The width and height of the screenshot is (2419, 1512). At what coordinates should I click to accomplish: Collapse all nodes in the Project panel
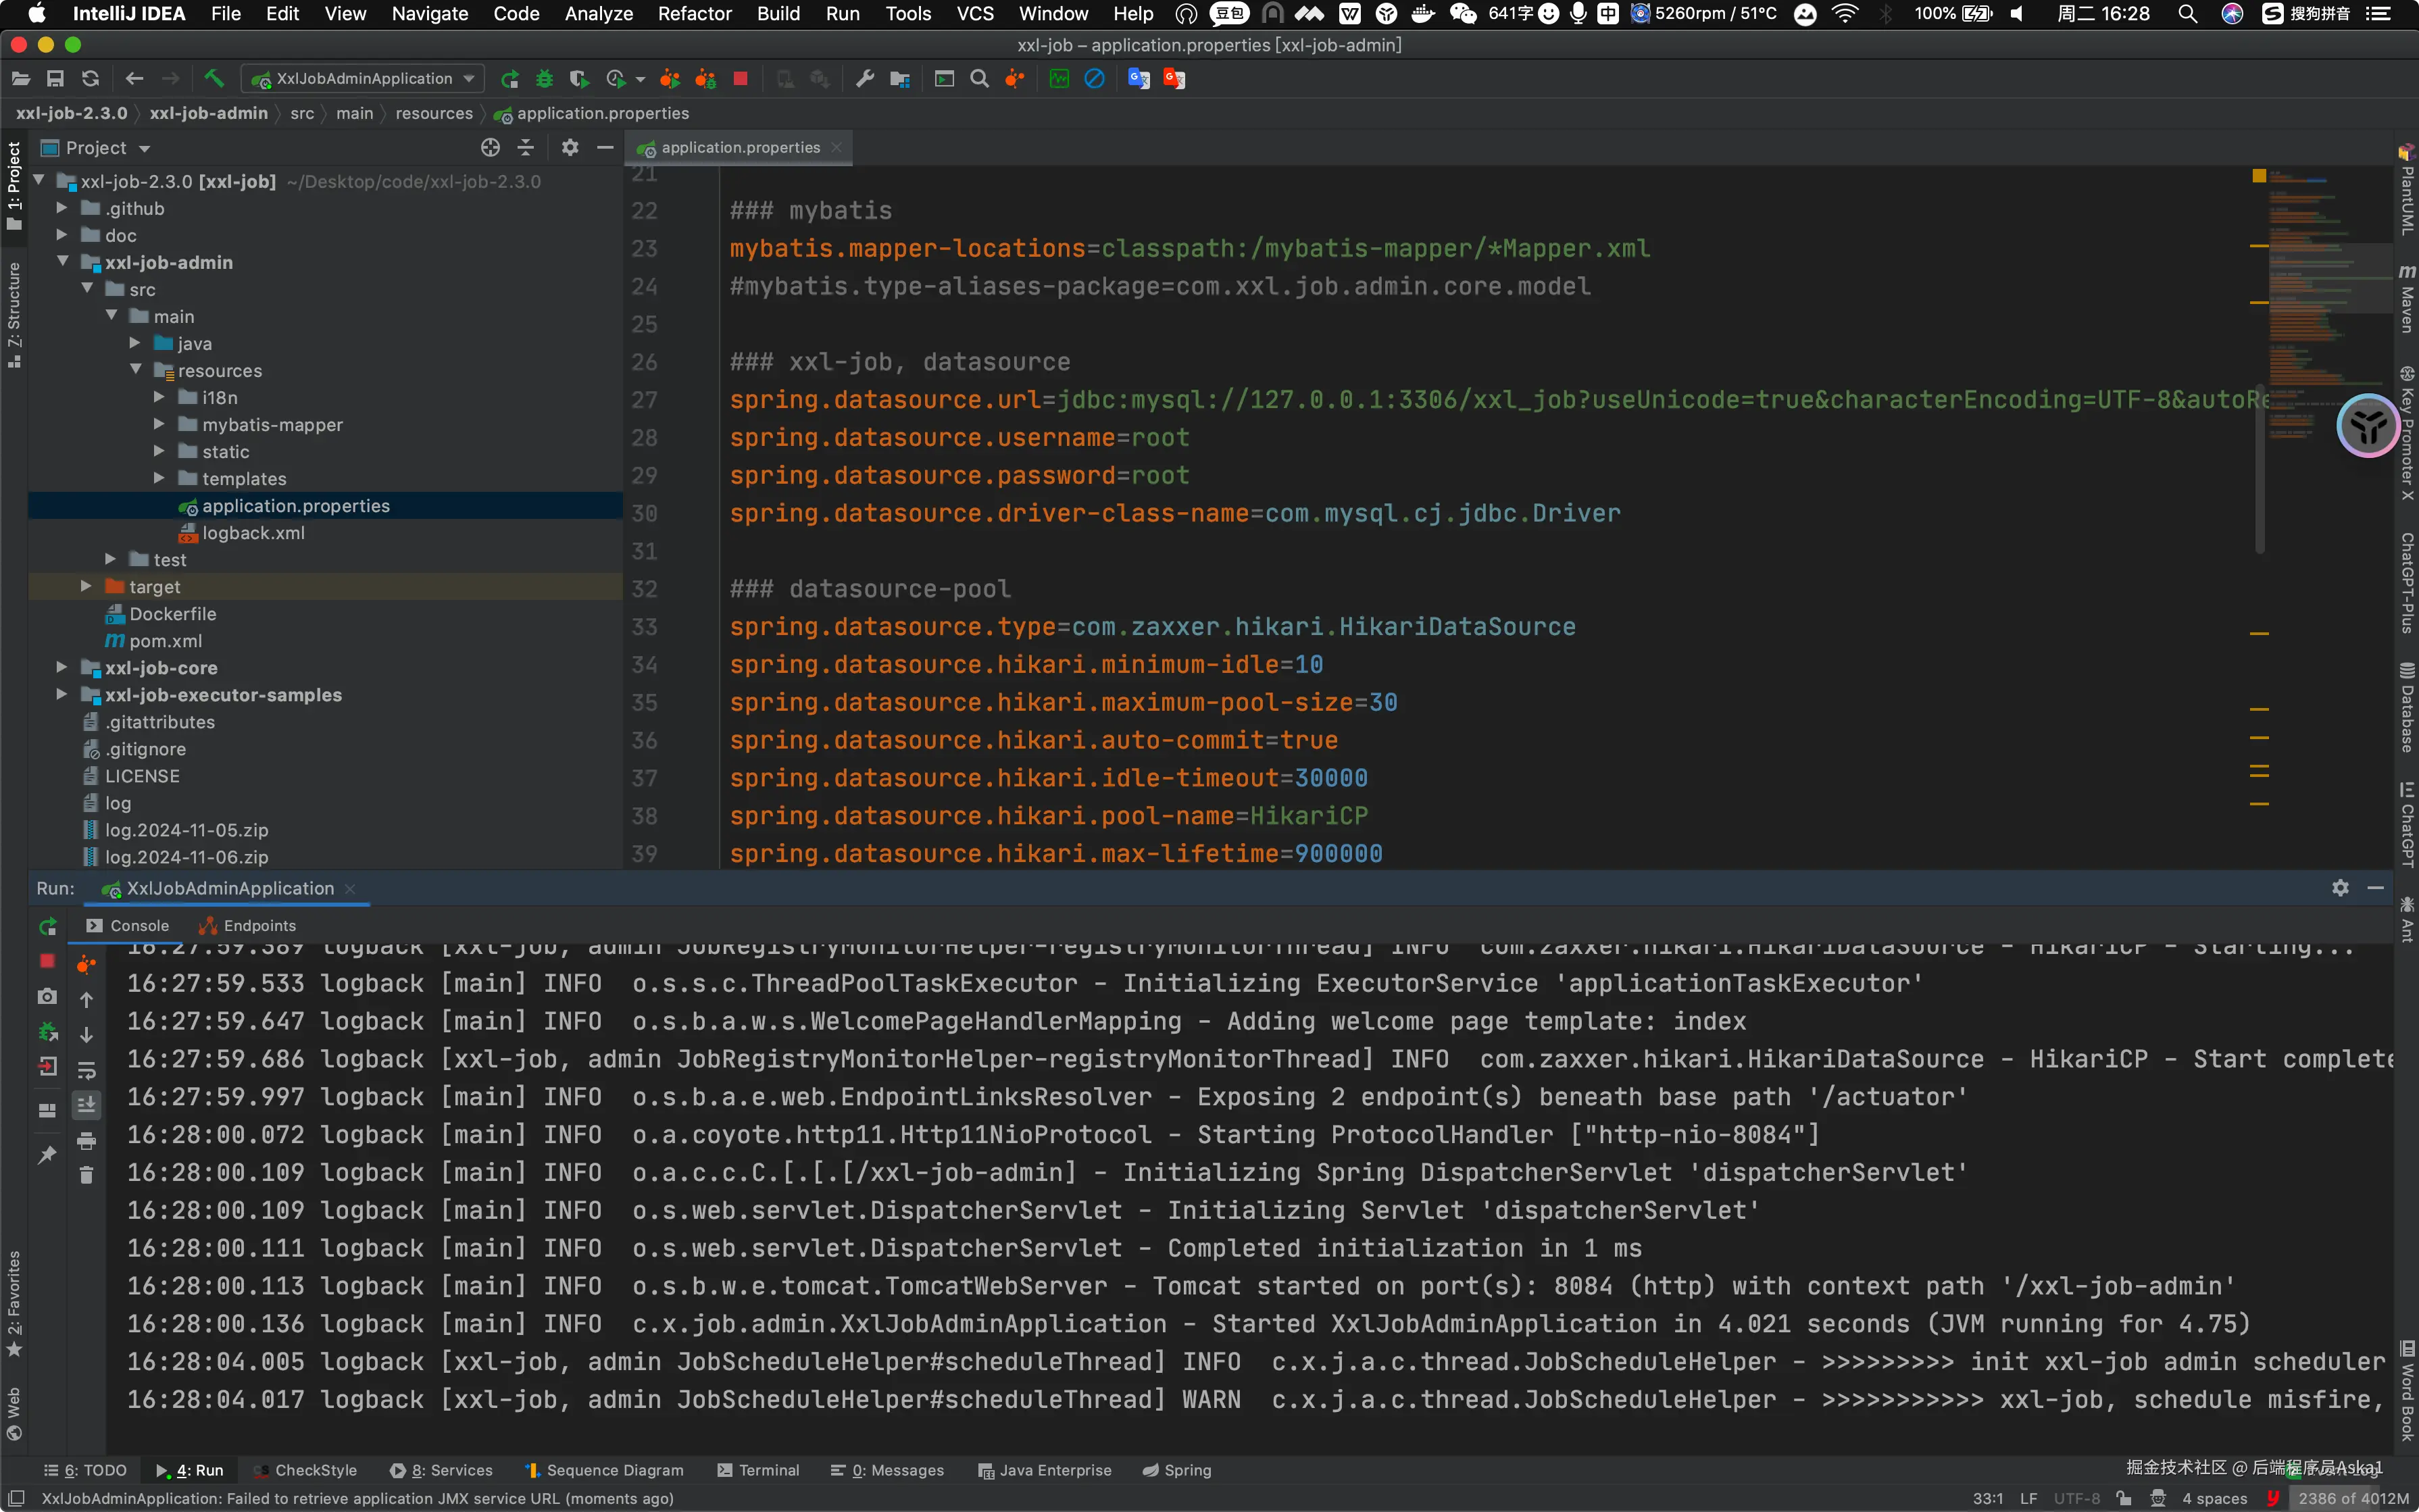pyautogui.click(x=526, y=148)
